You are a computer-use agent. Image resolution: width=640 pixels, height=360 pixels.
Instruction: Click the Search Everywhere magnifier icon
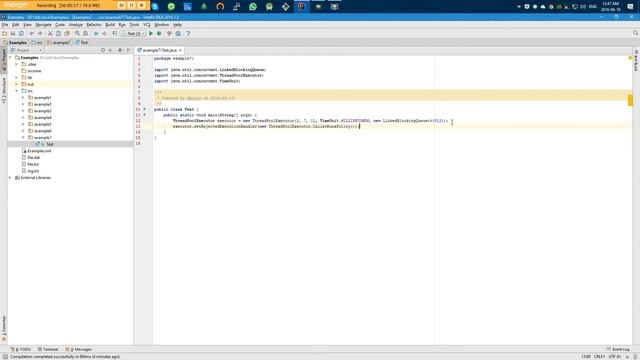[x=636, y=33]
